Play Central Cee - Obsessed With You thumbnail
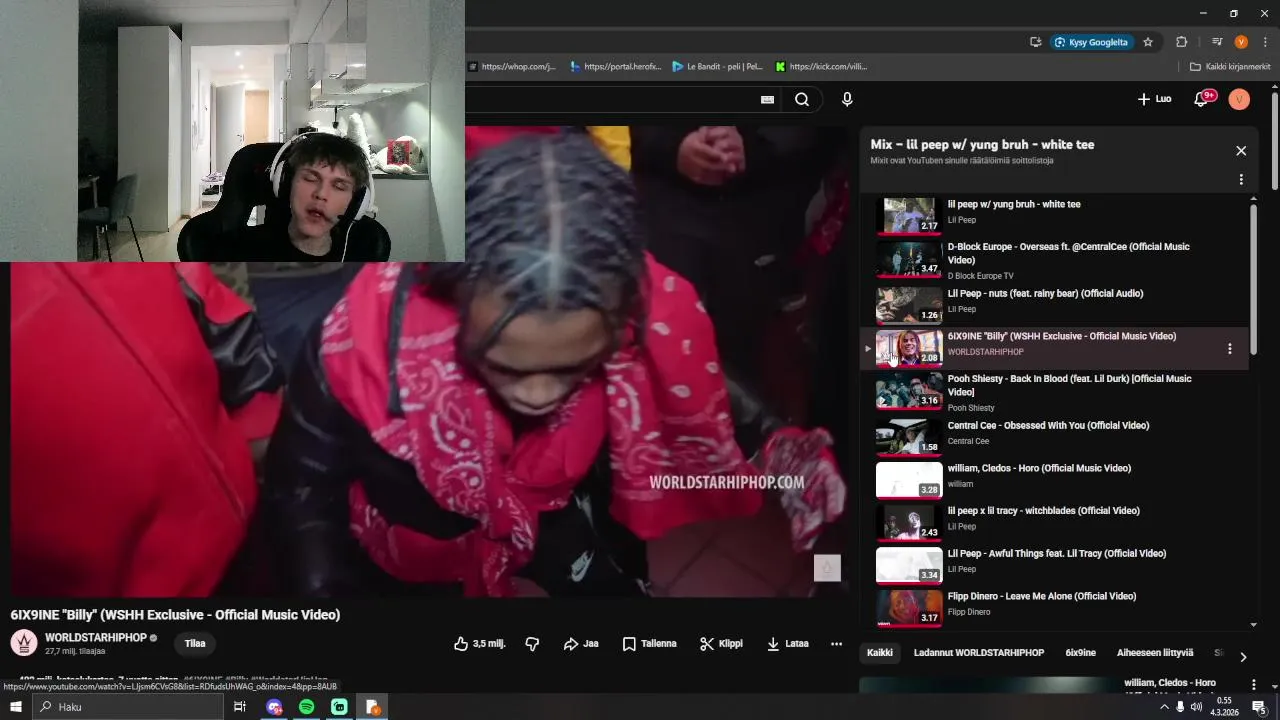1280x720 pixels. click(x=909, y=437)
